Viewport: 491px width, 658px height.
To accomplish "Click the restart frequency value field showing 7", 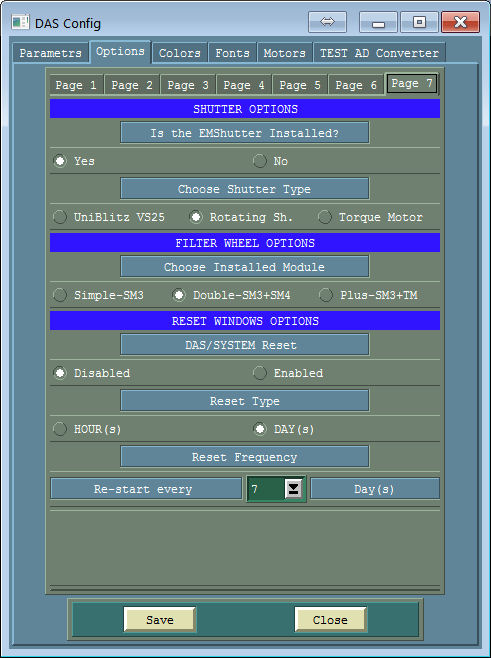I will (266, 488).
